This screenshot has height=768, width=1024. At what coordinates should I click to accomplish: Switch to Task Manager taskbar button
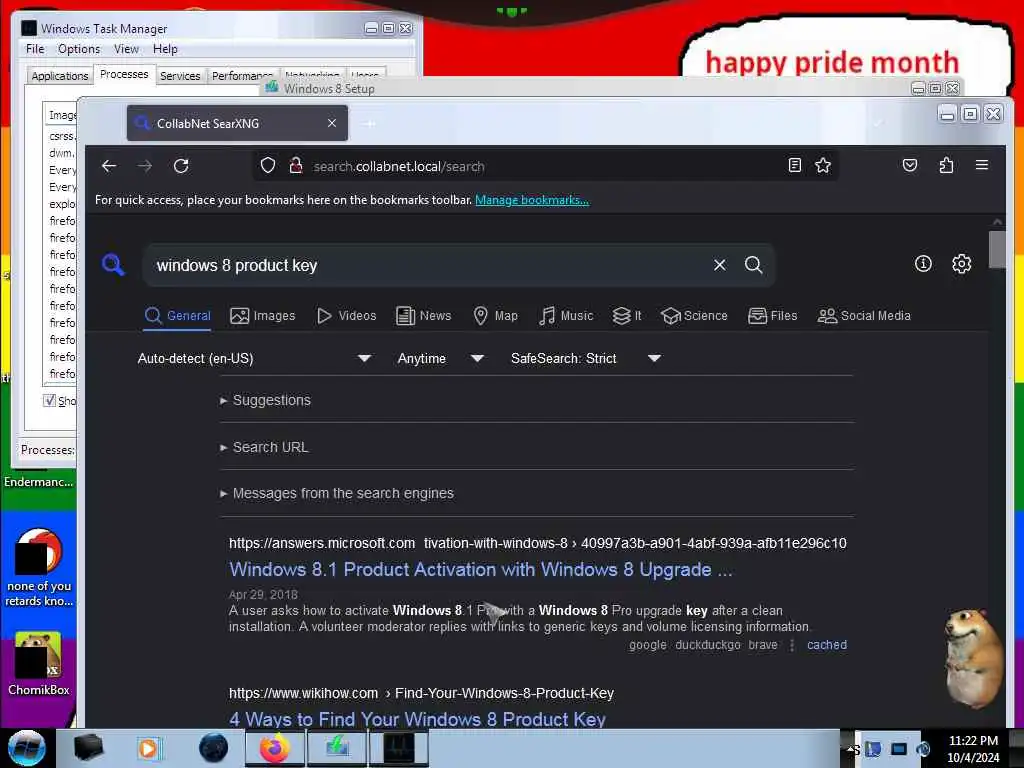399,748
